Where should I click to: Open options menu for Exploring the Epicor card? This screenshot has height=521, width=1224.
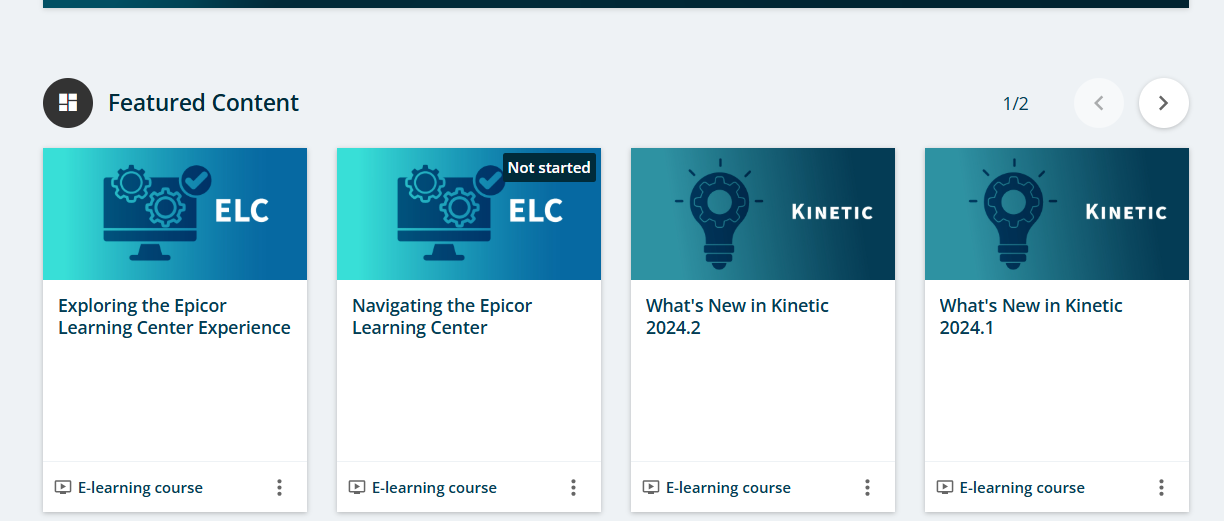(x=279, y=488)
